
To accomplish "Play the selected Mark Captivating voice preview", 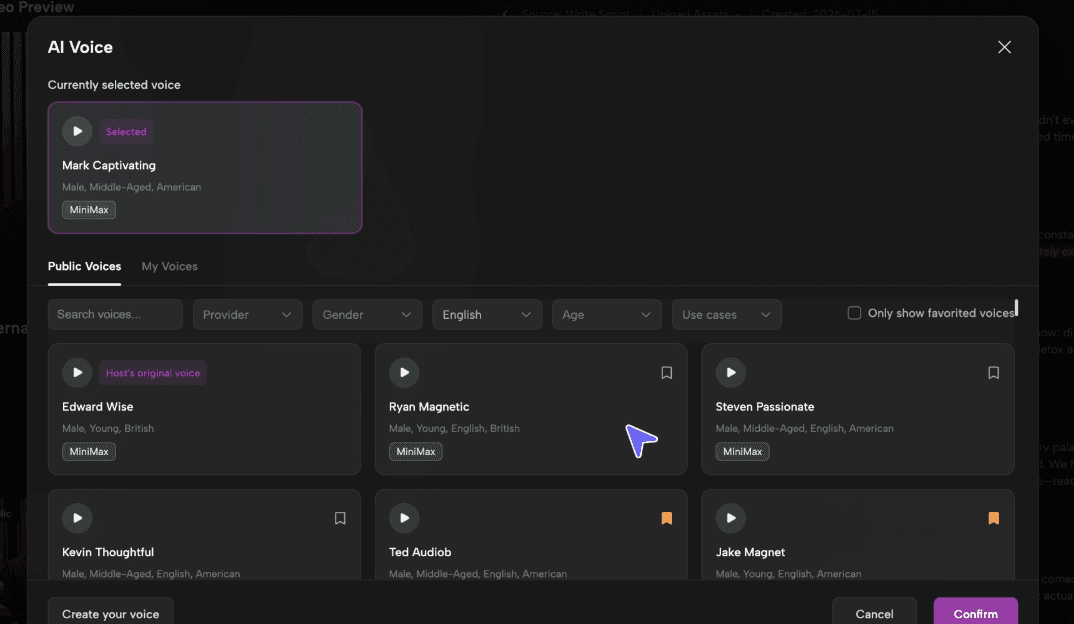I will click(x=77, y=132).
